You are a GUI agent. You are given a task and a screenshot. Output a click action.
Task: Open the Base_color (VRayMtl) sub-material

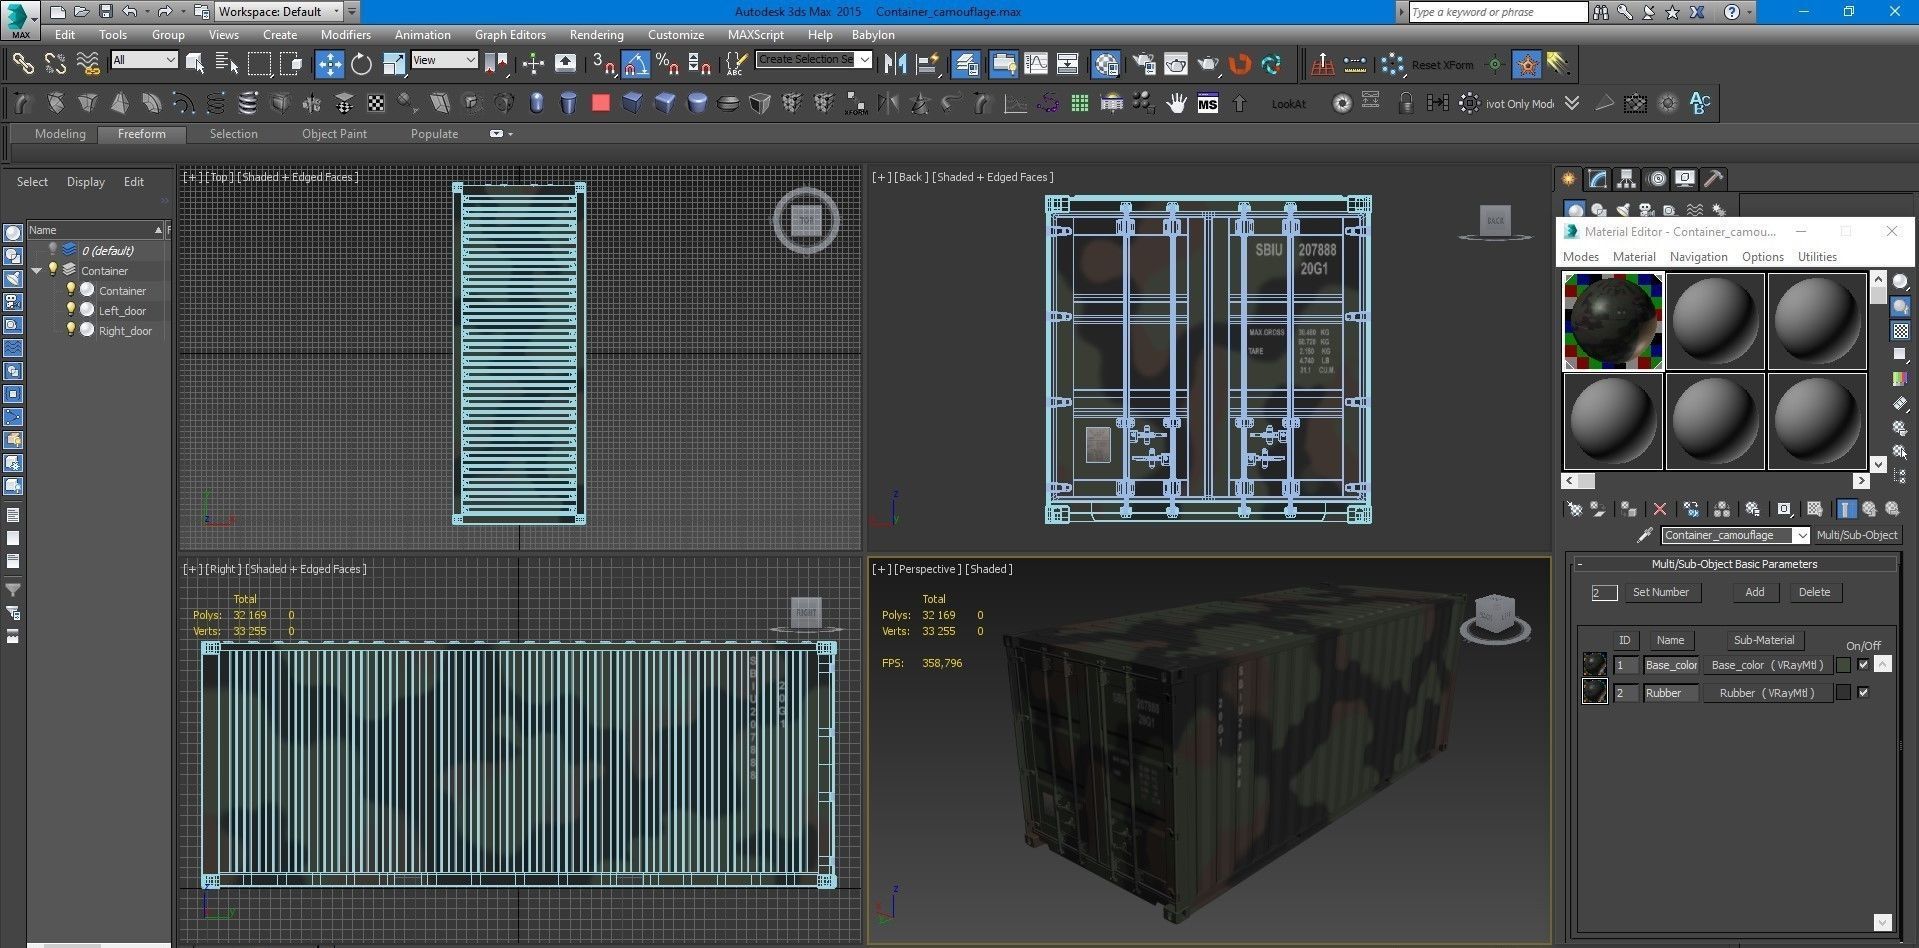pos(1767,665)
